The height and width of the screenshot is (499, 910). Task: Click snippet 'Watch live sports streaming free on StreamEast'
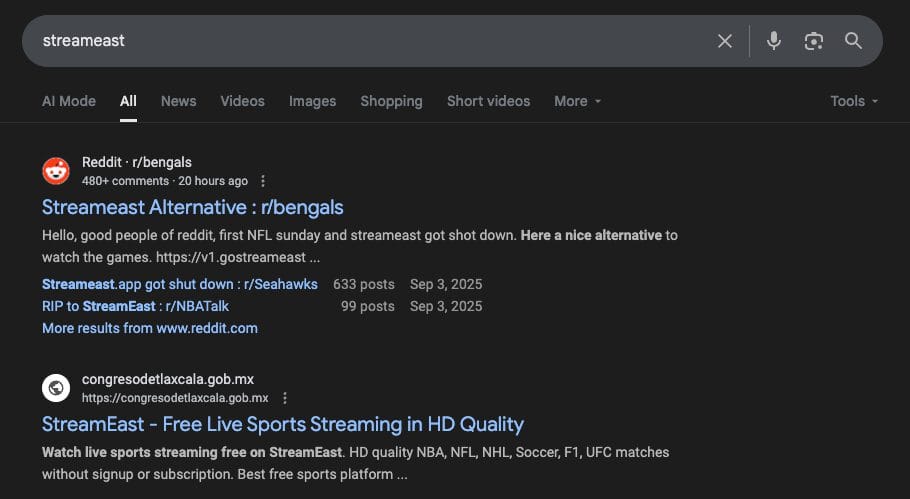(193, 452)
